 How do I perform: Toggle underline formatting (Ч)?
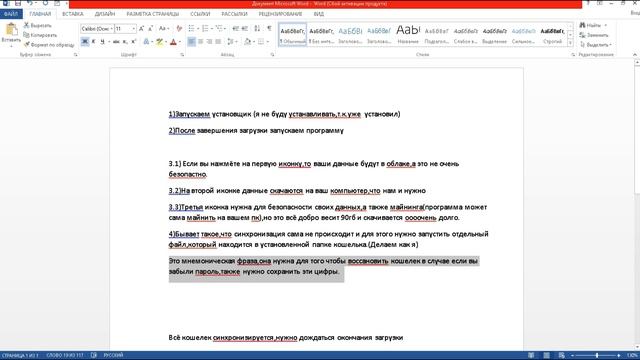tap(102, 42)
